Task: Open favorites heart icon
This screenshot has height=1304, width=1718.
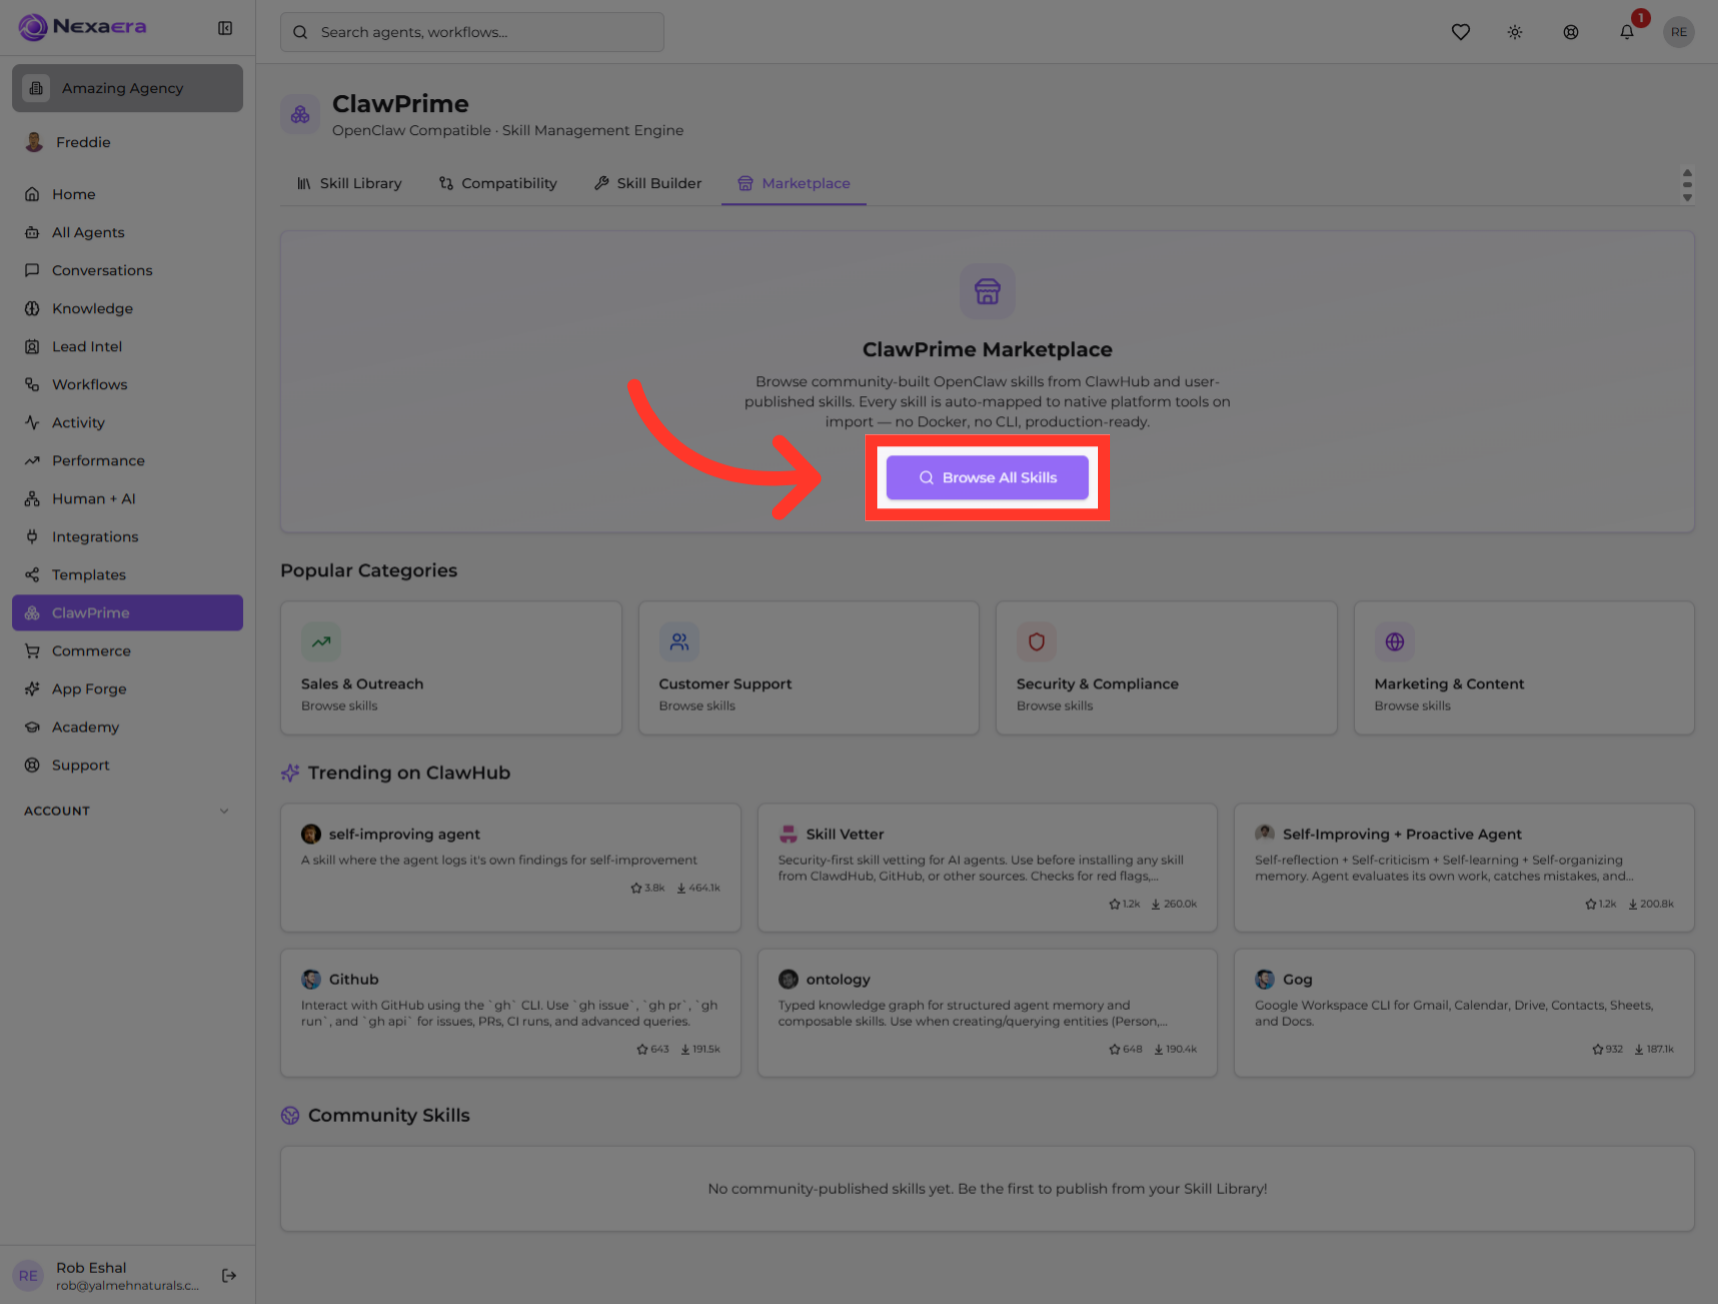Action: tap(1460, 32)
